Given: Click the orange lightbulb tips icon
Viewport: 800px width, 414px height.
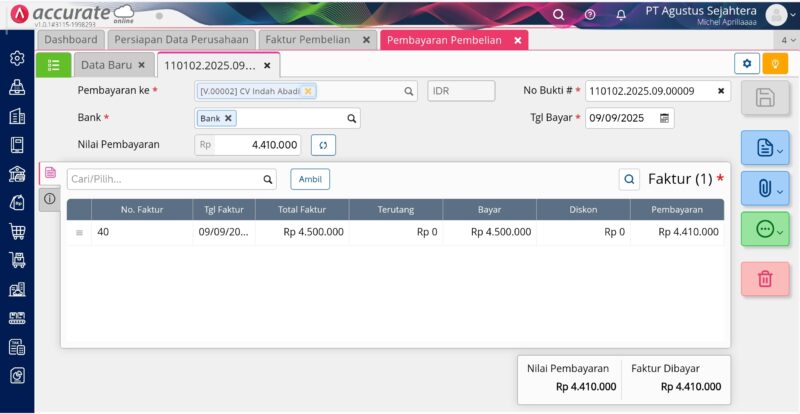Looking at the screenshot, I should point(775,64).
